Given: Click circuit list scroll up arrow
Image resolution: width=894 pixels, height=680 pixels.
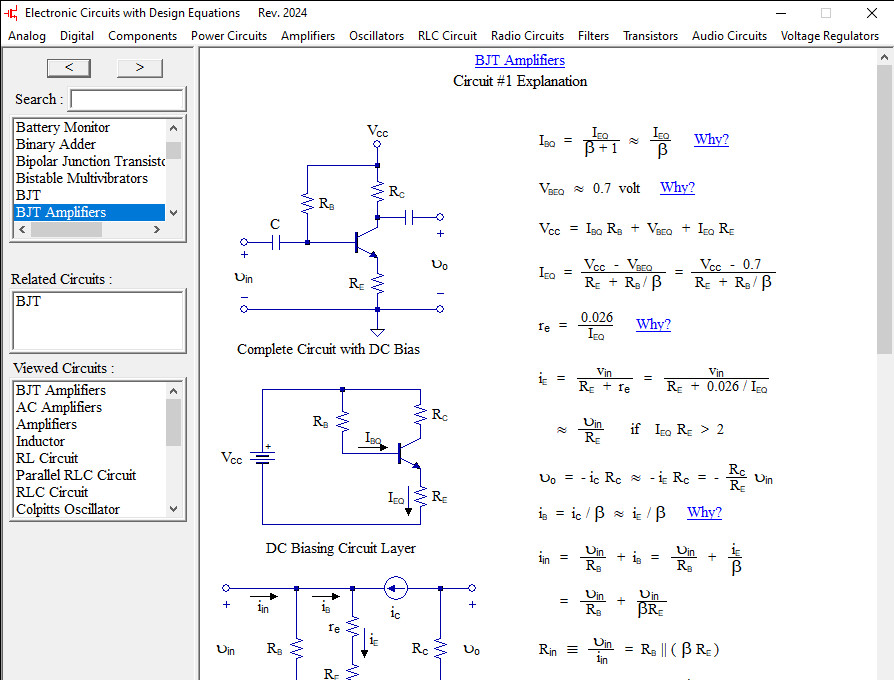Looking at the screenshot, I should point(174,128).
